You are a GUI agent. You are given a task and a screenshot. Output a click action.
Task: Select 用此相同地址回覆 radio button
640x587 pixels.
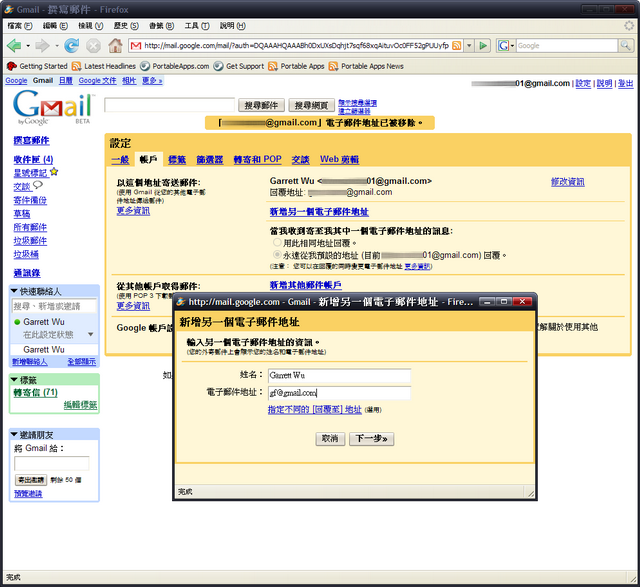coord(277,242)
